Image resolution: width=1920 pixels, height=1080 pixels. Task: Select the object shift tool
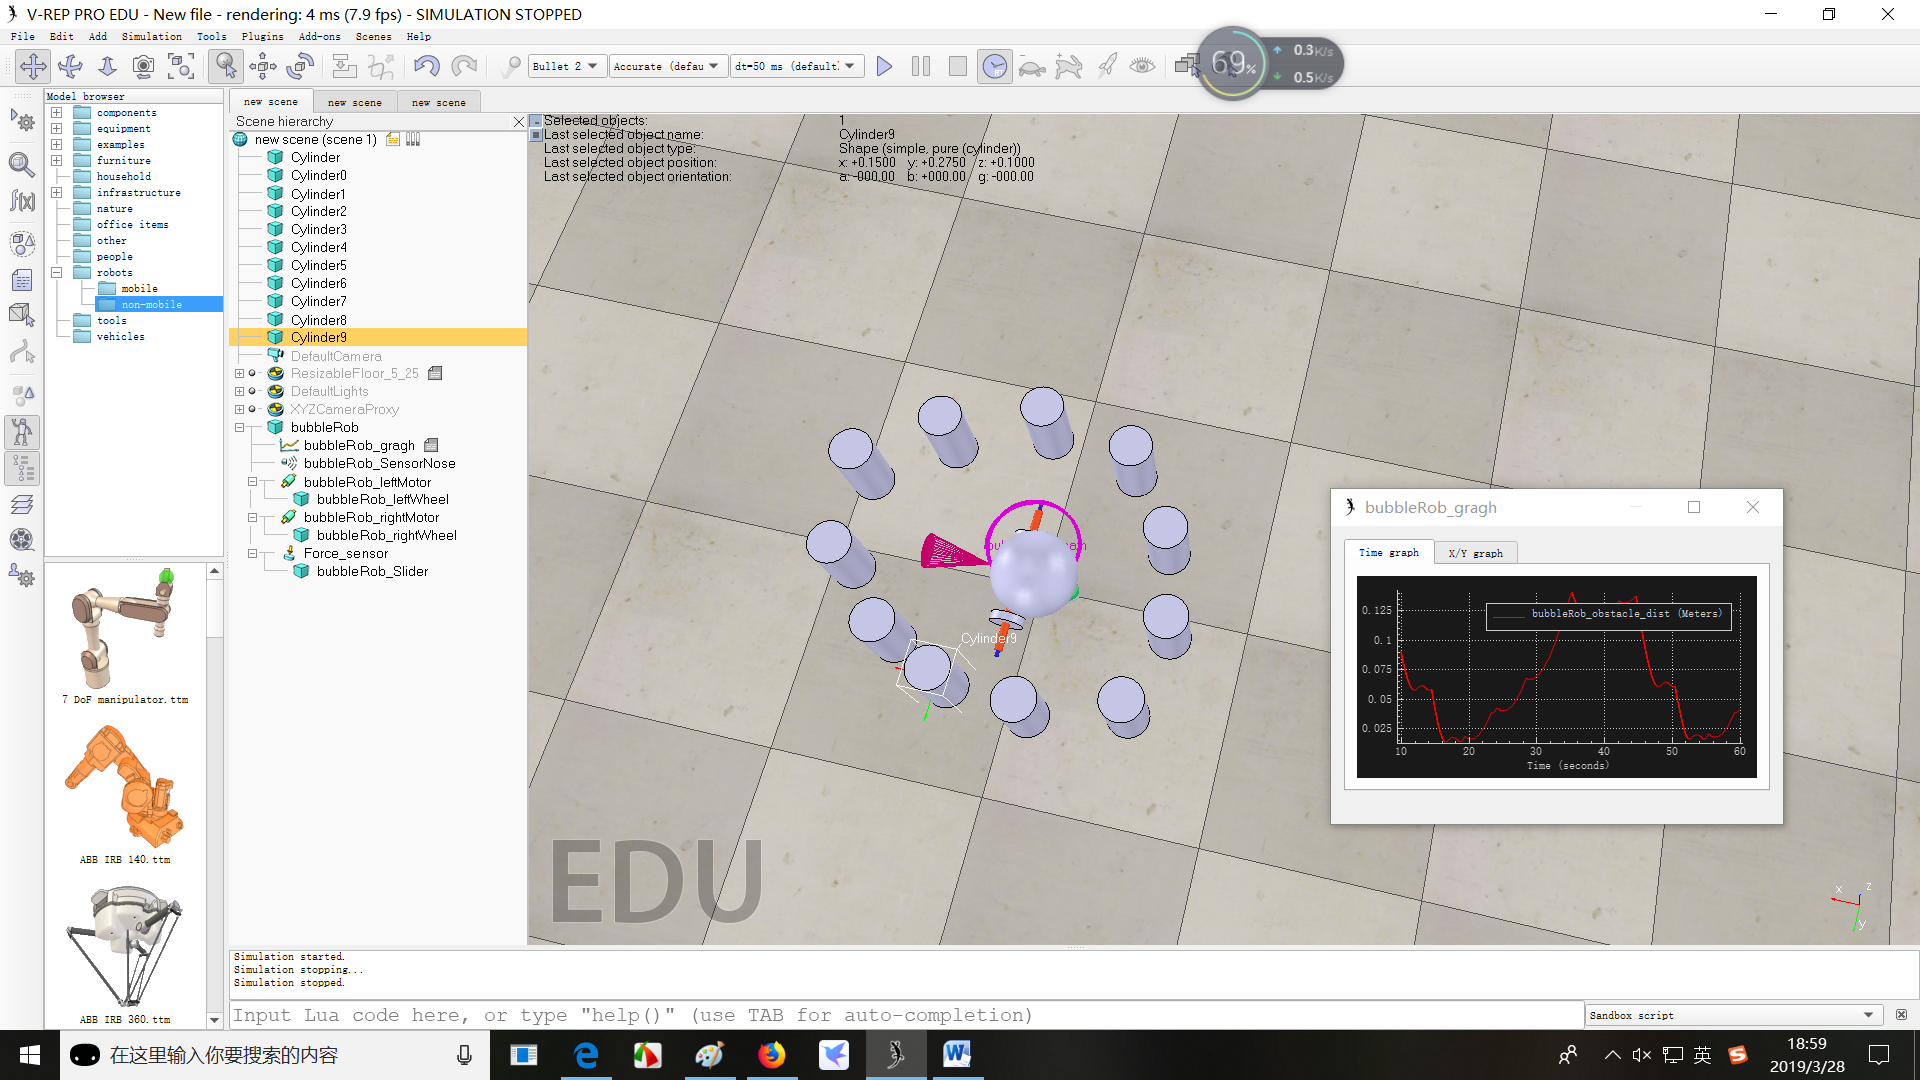tap(263, 66)
